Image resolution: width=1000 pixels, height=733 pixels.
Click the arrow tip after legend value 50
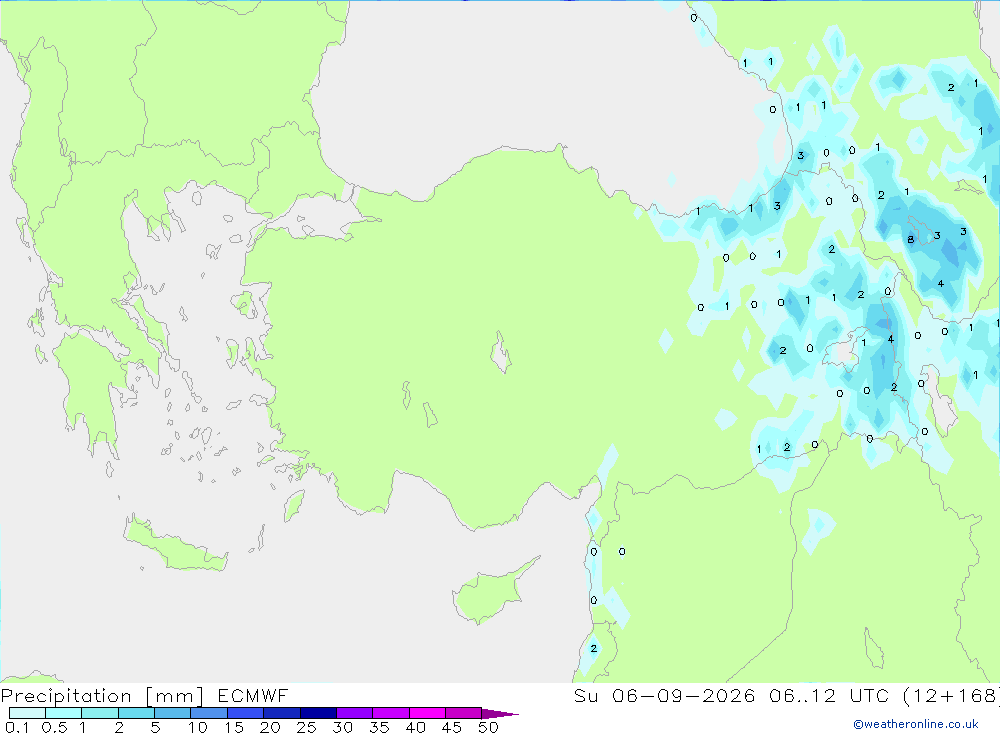pyautogui.click(x=501, y=713)
